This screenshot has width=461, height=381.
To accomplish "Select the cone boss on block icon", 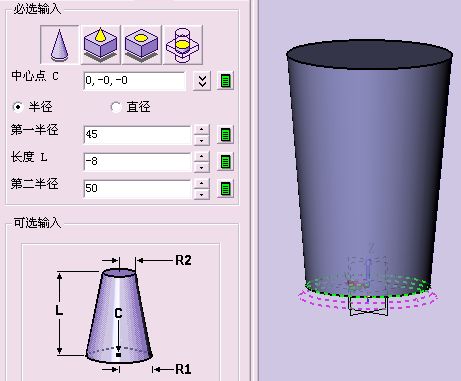I will coord(101,45).
